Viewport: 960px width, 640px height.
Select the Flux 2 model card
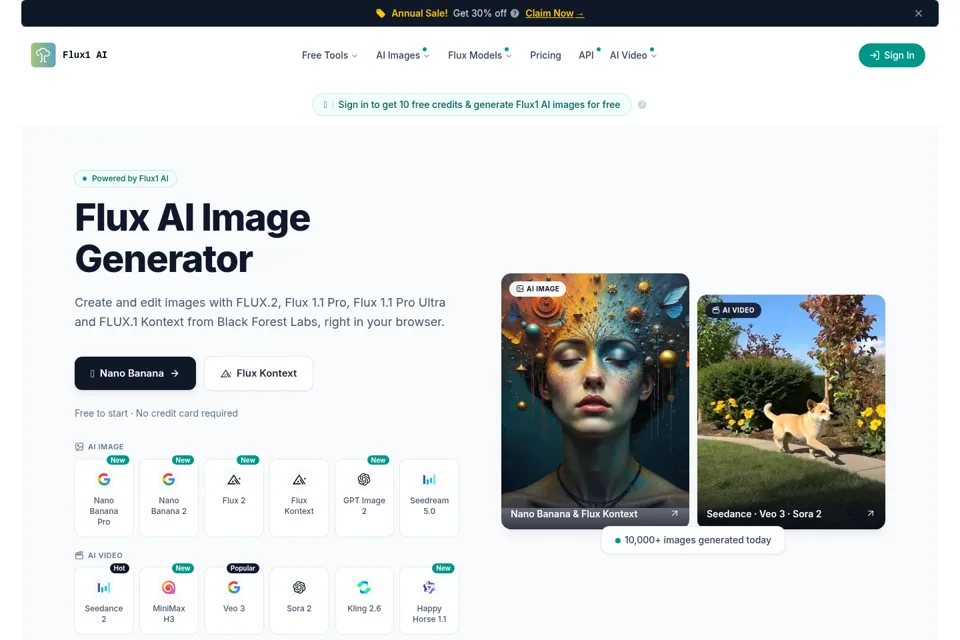[234, 498]
